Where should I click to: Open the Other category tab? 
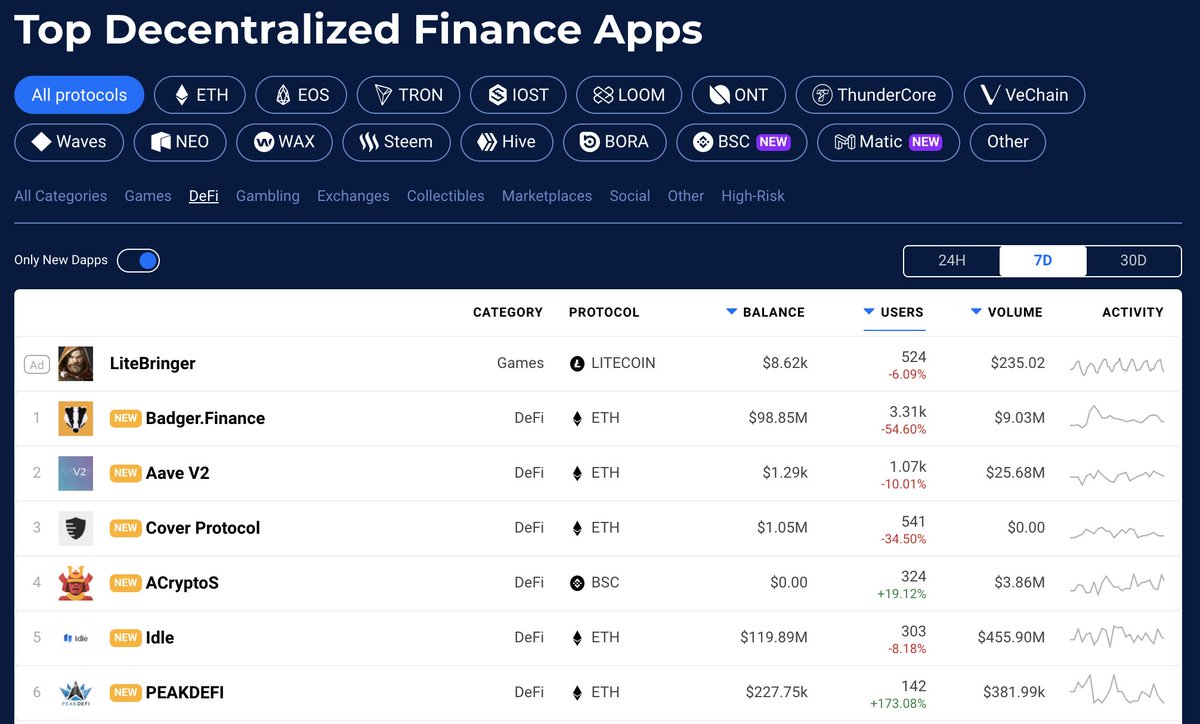(686, 196)
